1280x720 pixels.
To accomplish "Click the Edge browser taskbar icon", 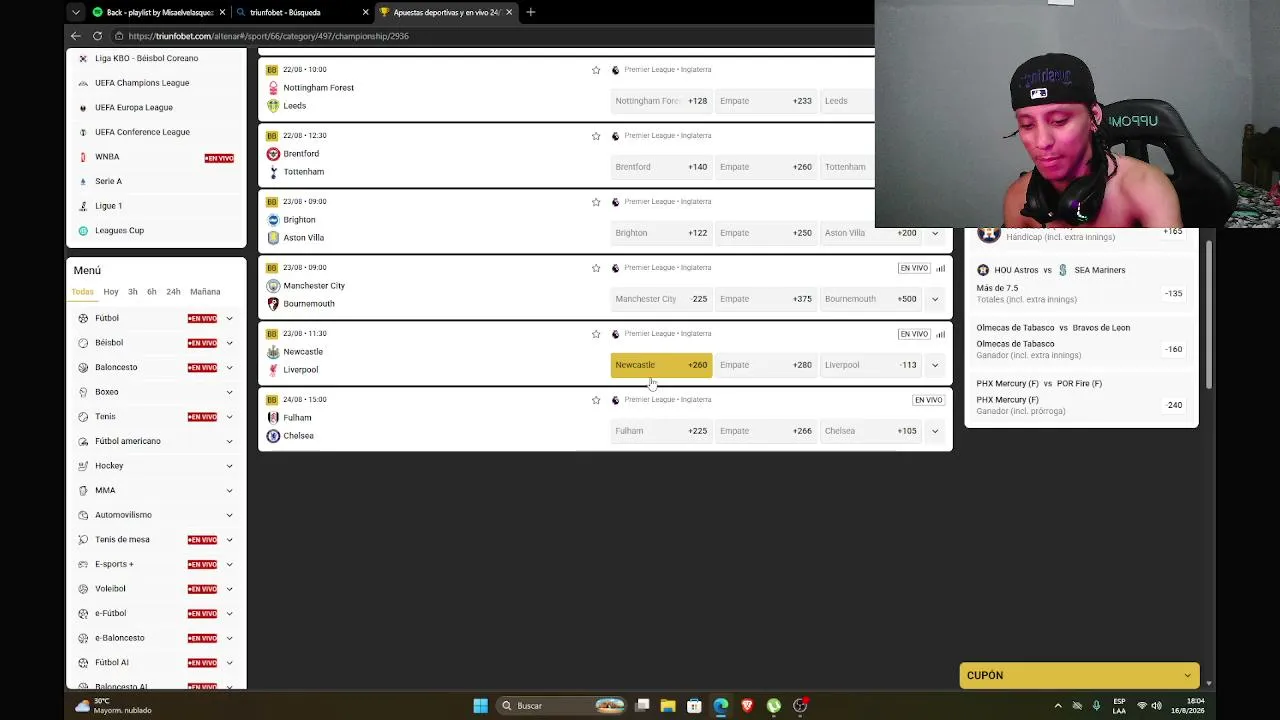I will [x=721, y=706].
